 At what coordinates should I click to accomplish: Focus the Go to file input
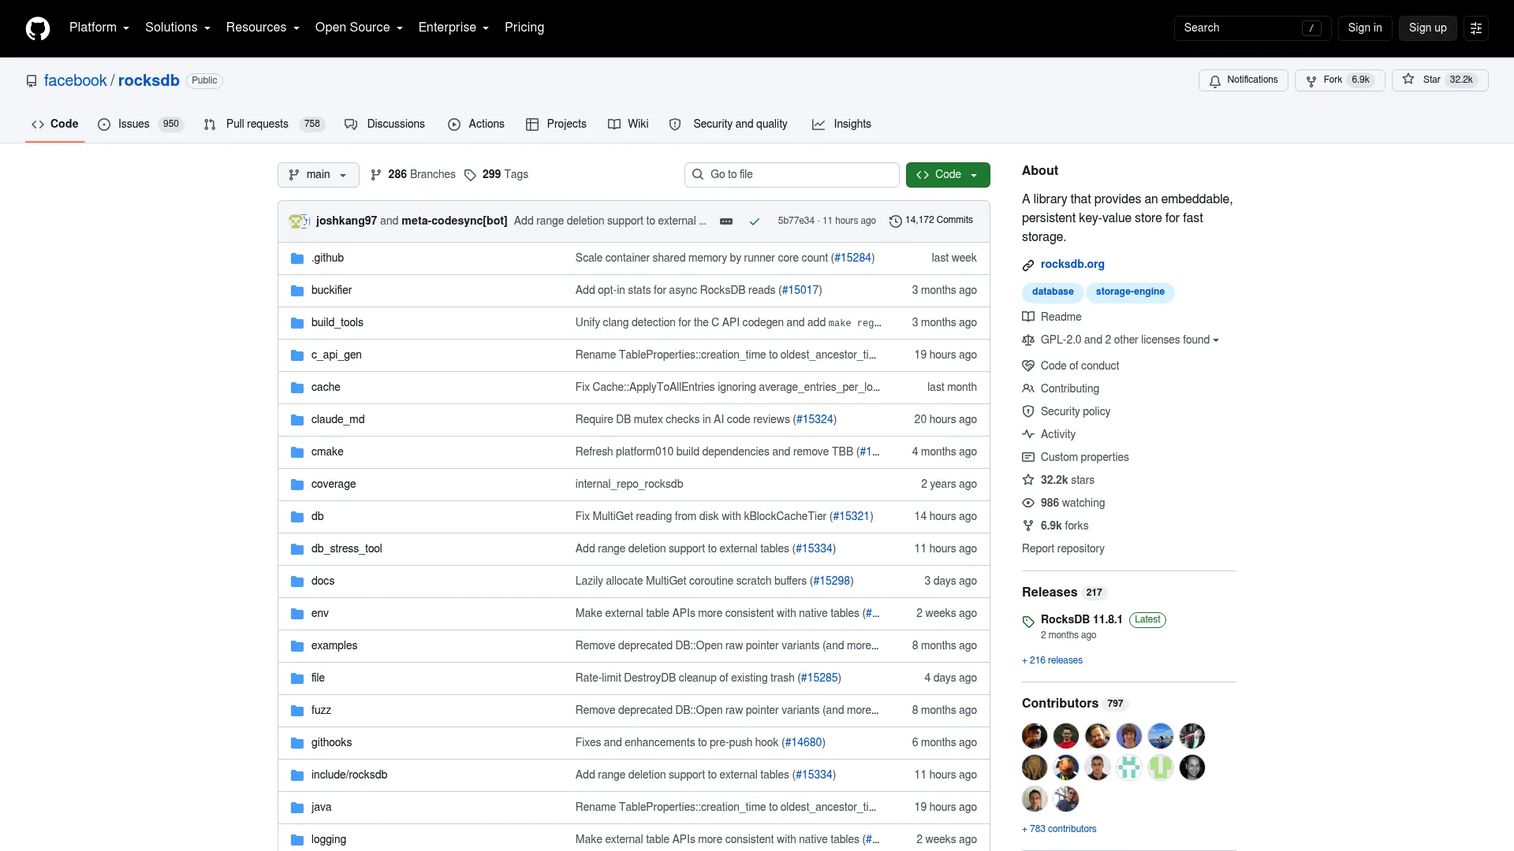pos(792,174)
